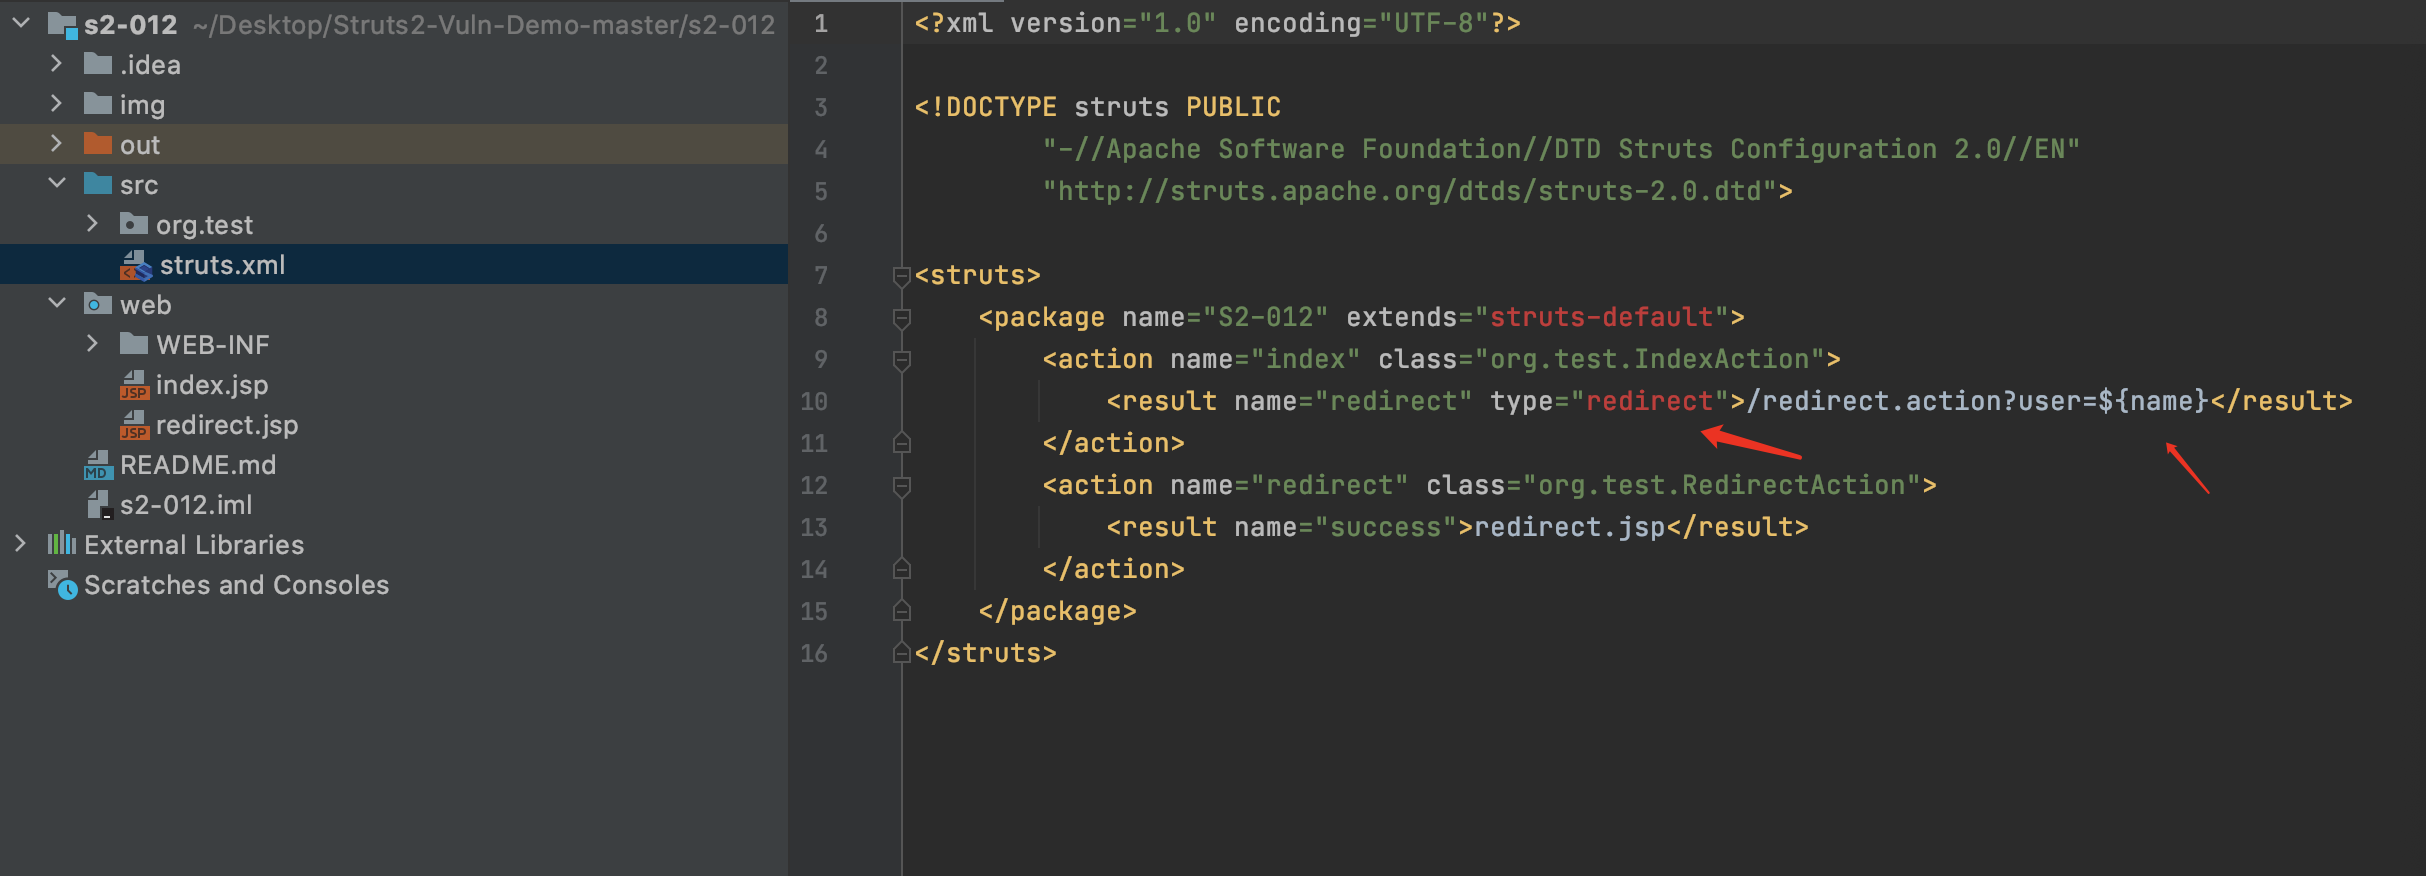Image resolution: width=2426 pixels, height=876 pixels.
Task: Click "org.test.IndexAction" in the code
Action: point(1650,359)
